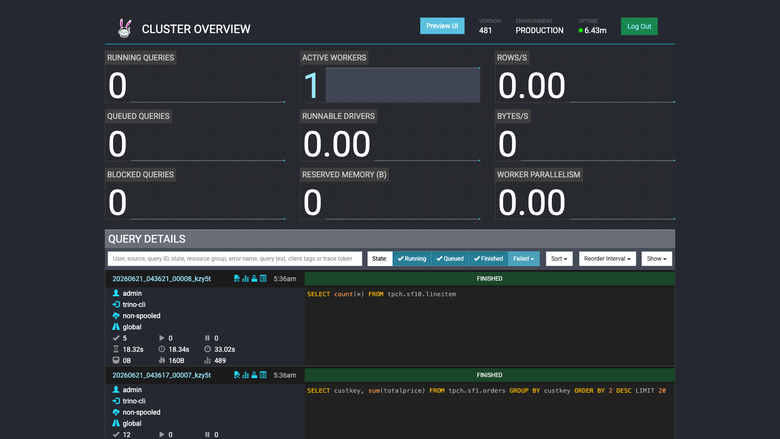The height and width of the screenshot is (439, 780).
Task: Open bar chart icon for query 00008
Action: 246,278
